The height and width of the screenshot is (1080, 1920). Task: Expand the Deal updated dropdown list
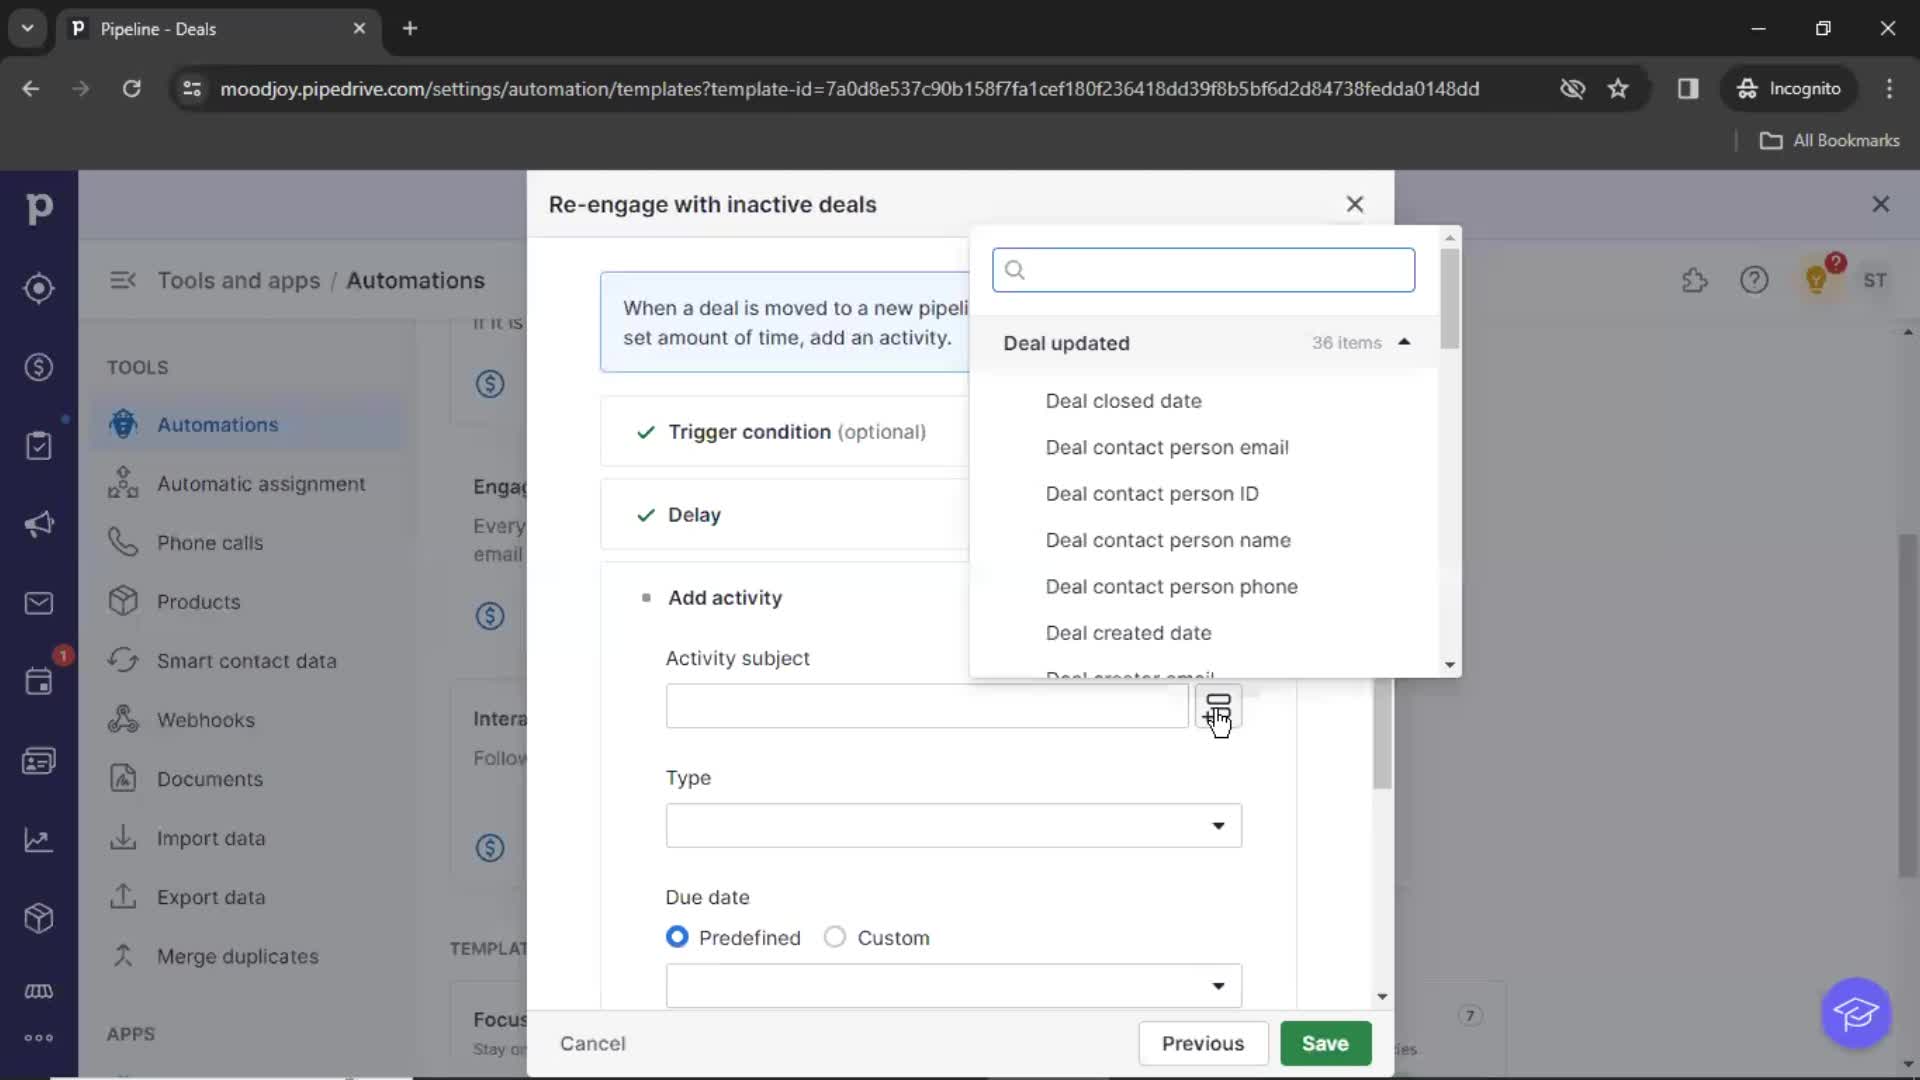click(x=1404, y=343)
